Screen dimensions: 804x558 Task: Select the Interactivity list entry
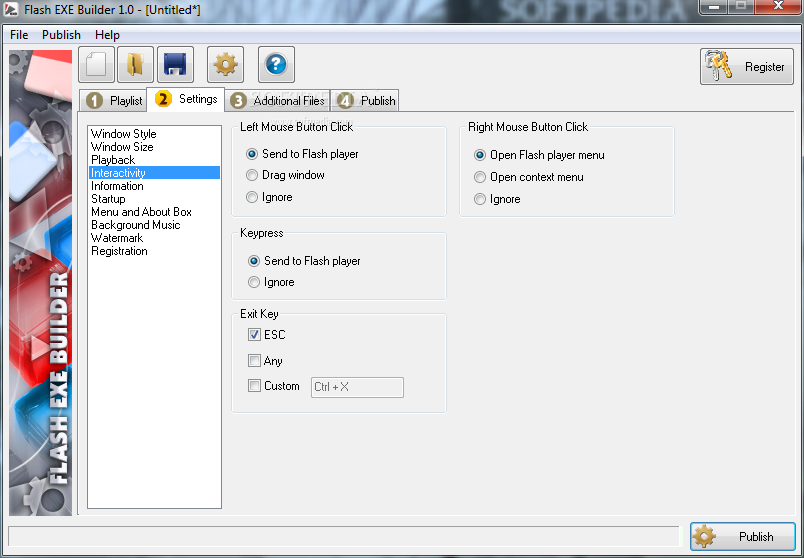click(154, 173)
